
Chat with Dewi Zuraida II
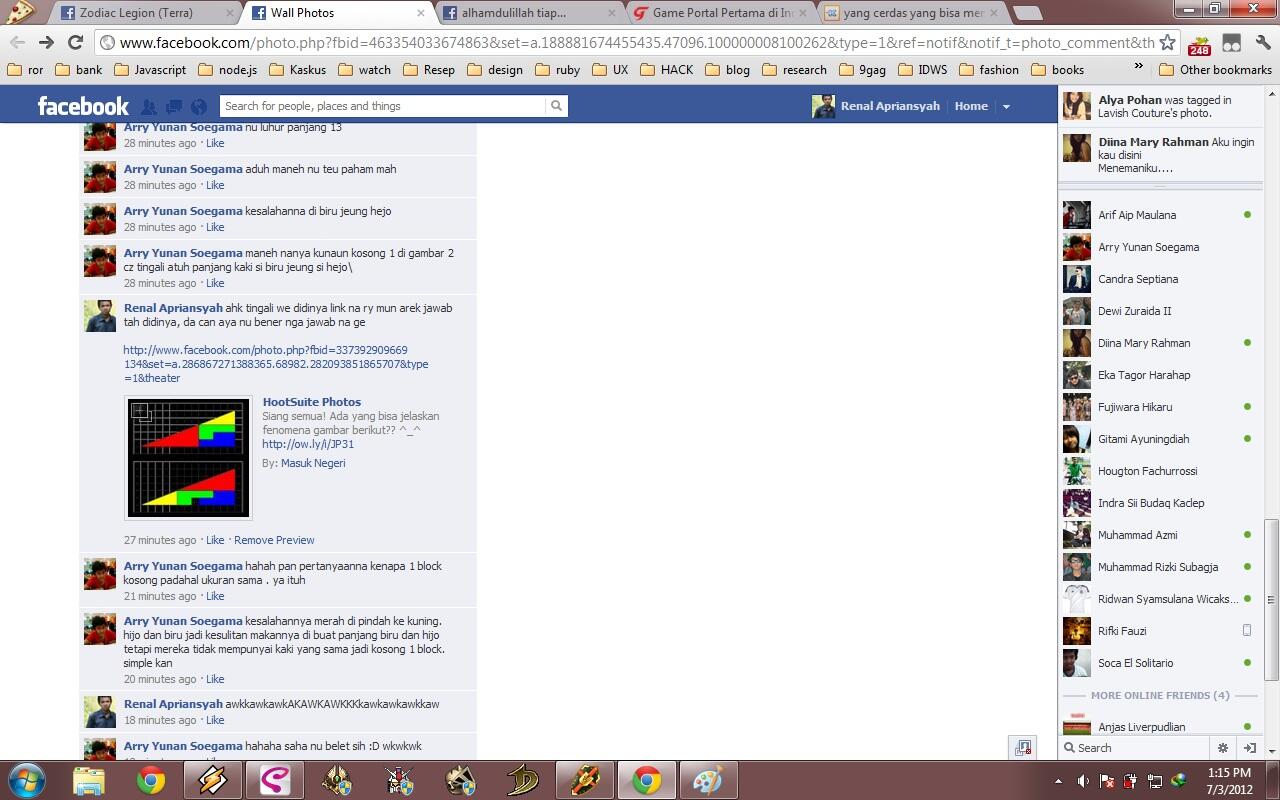pyautogui.click(x=1159, y=311)
